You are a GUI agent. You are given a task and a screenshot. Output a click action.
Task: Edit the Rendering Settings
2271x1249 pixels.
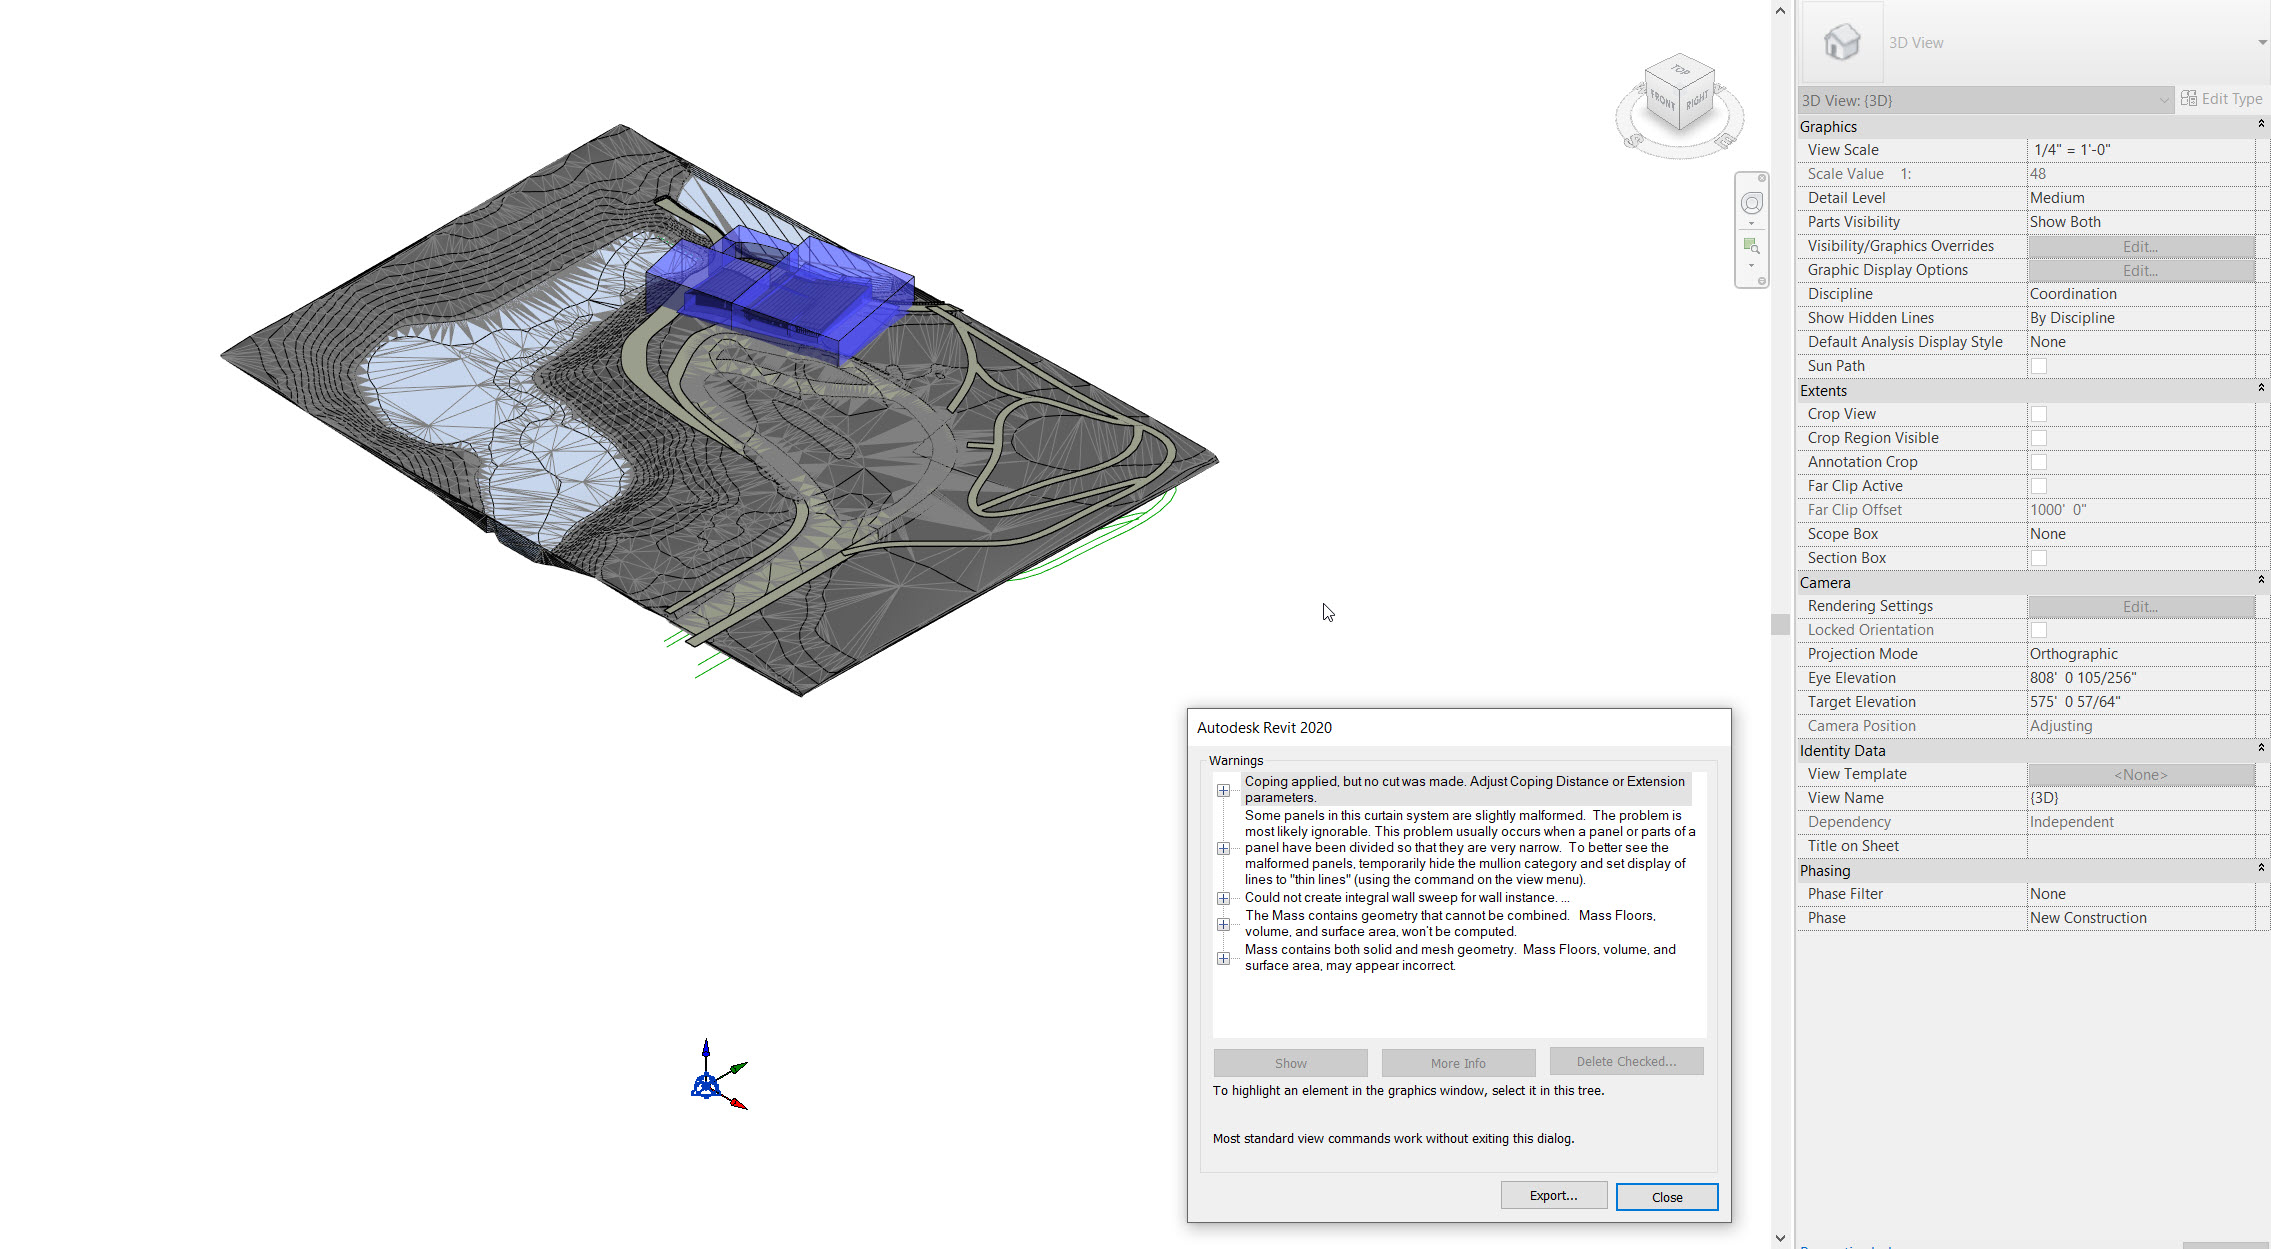click(2139, 606)
